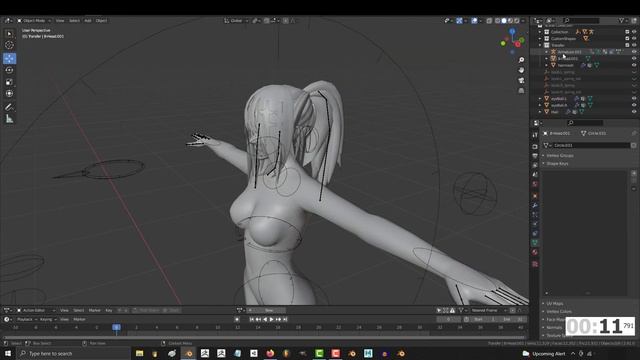Open the Global transform orientation dropdown

[236, 20]
